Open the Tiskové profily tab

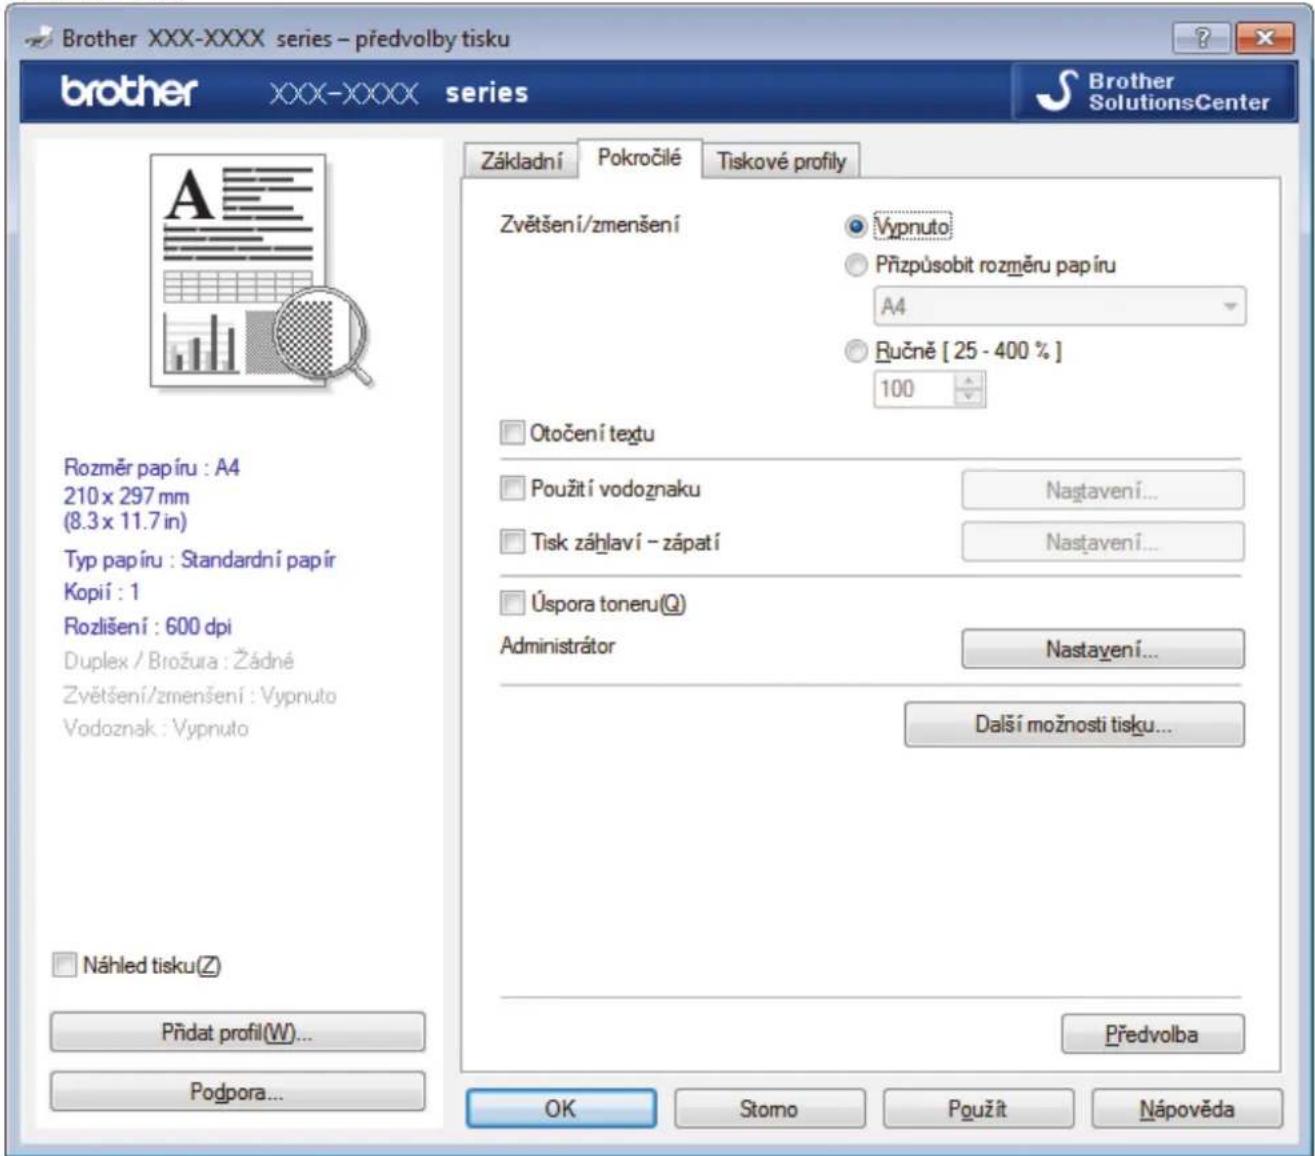[x=781, y=161]
